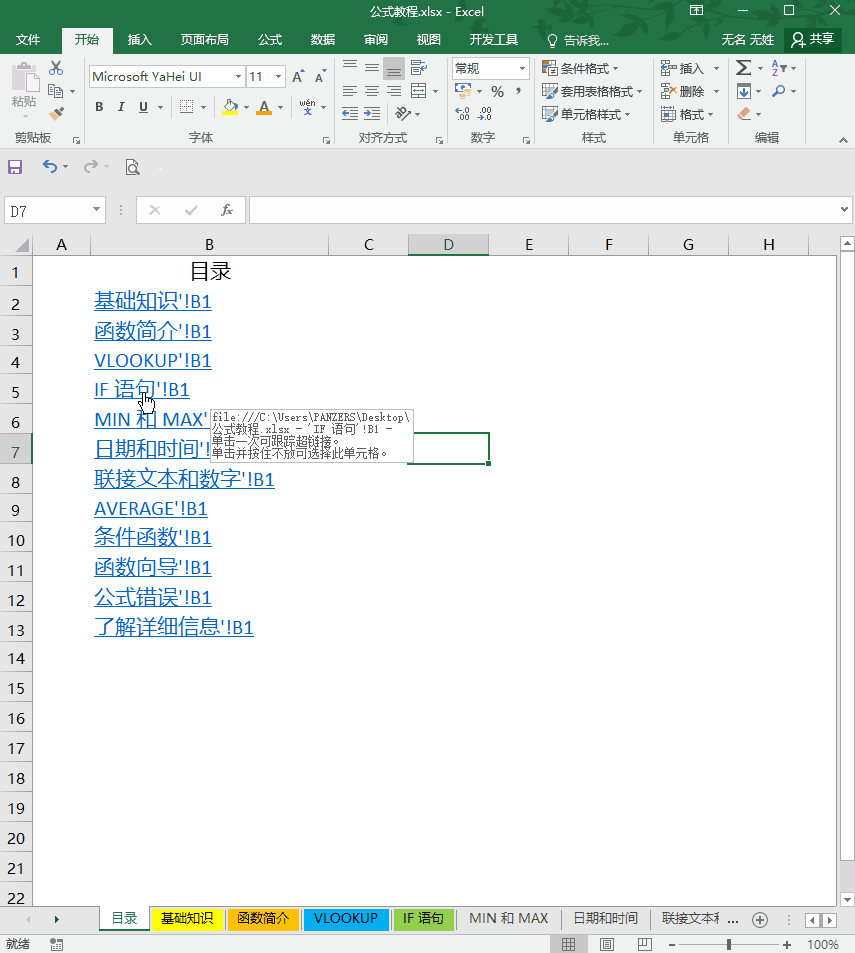Viewport: 855px width, 953px height.
Task: Align text to the right
Action: pyautogui.click(x=394, y=91)
